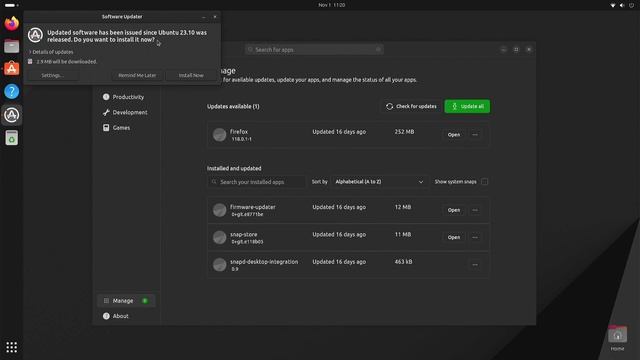The width and height of the screenshot is (640, 360).
Task: Open more options for firmware-updater row
Action: pos(475,210)
